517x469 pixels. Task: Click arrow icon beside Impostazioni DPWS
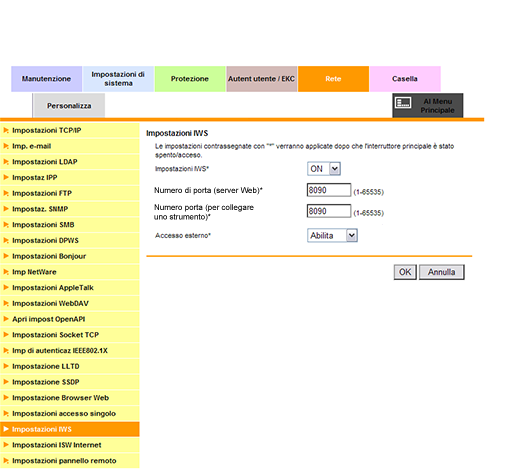tap(6, 240)
